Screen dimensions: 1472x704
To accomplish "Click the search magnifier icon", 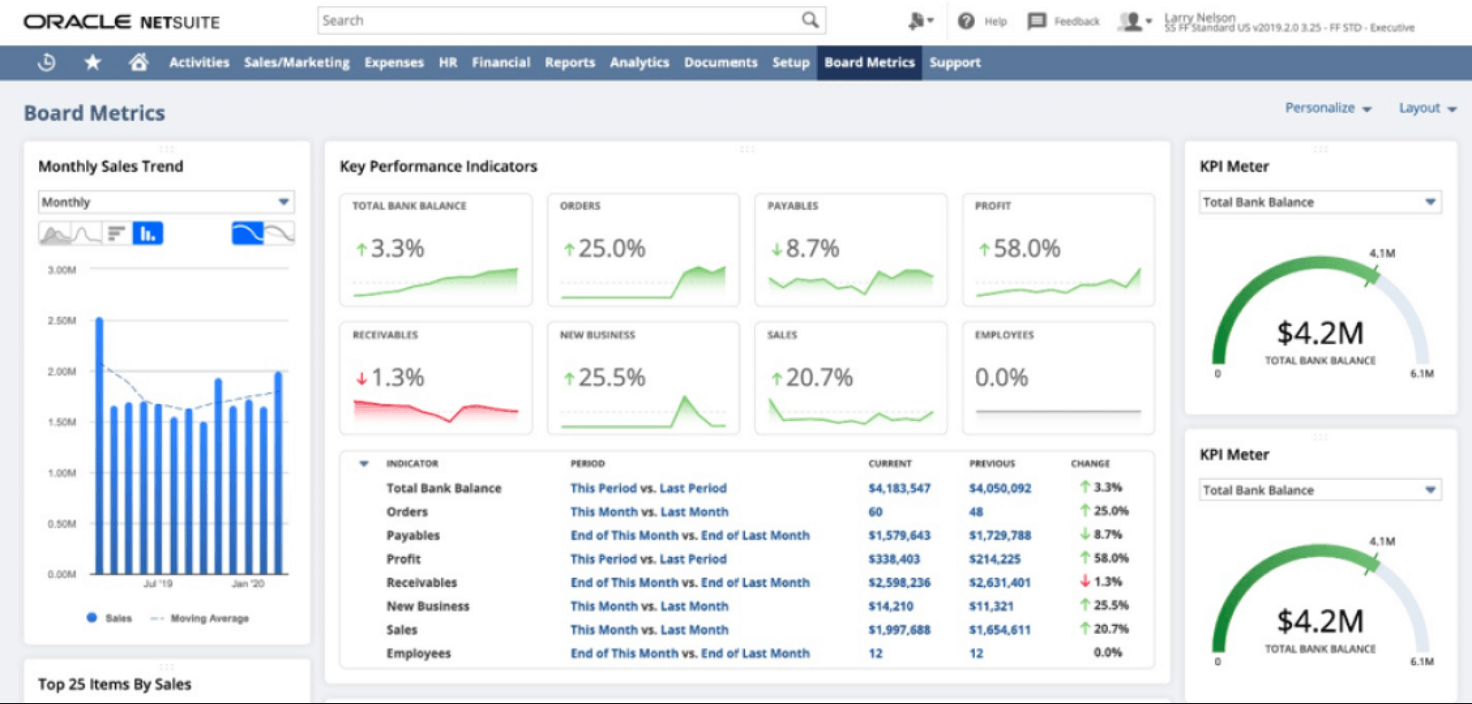I will pyautogui.click(x=810, y=20).
